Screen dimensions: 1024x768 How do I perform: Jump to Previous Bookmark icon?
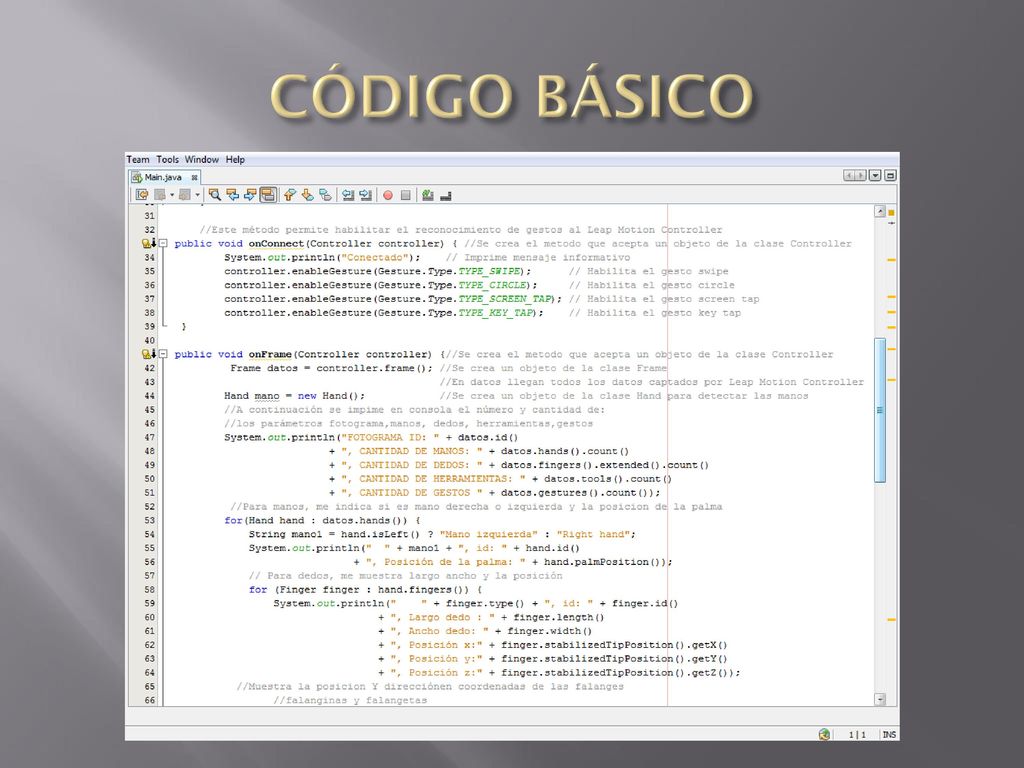[290, 195]
